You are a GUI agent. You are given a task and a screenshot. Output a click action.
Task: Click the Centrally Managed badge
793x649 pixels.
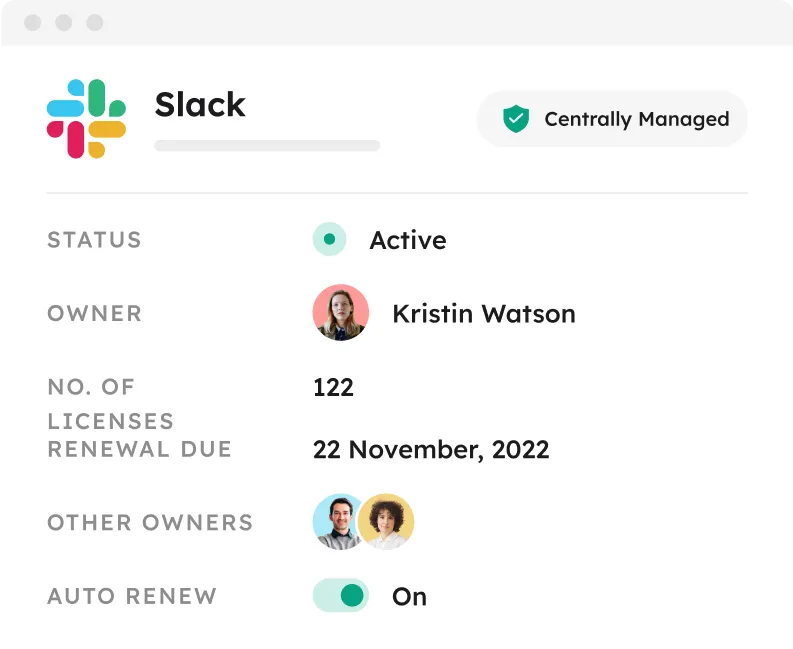[x=612, y=119]
